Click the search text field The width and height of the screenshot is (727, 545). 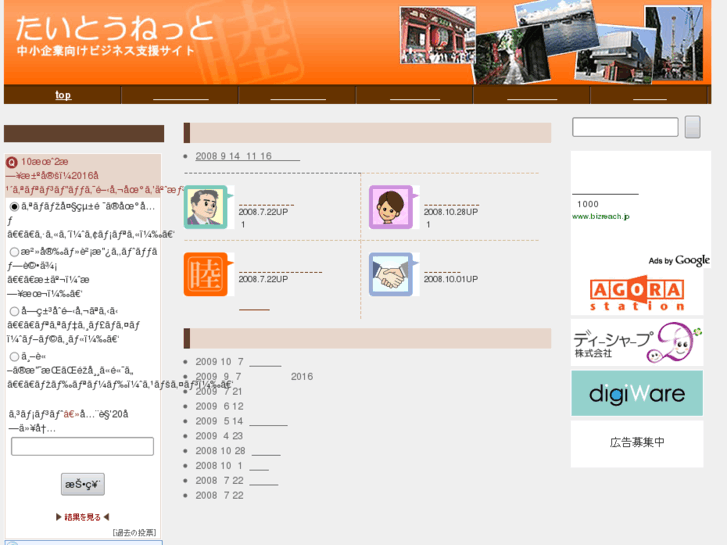point(625,127)
